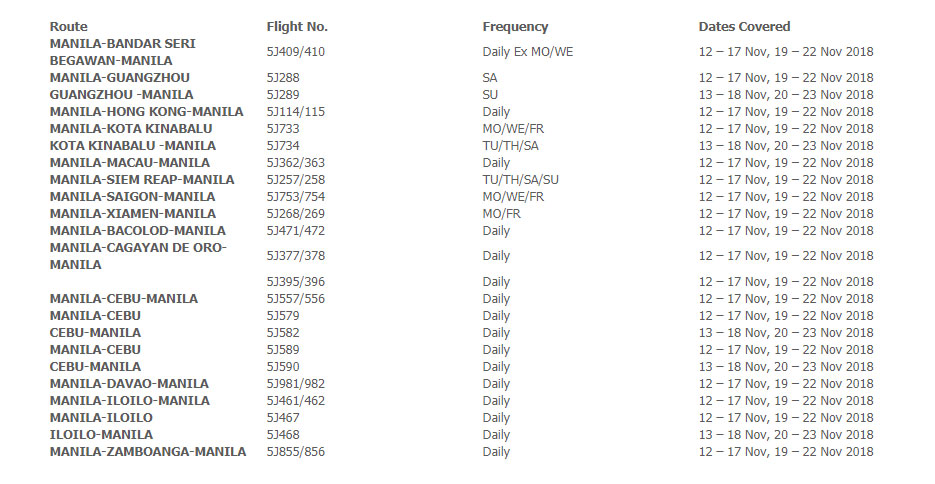This screenshot has width=935, height=484.
Task: Click the MANILA-CAGAYAN DE ORO-MANILA route
Action: (138, 256)
